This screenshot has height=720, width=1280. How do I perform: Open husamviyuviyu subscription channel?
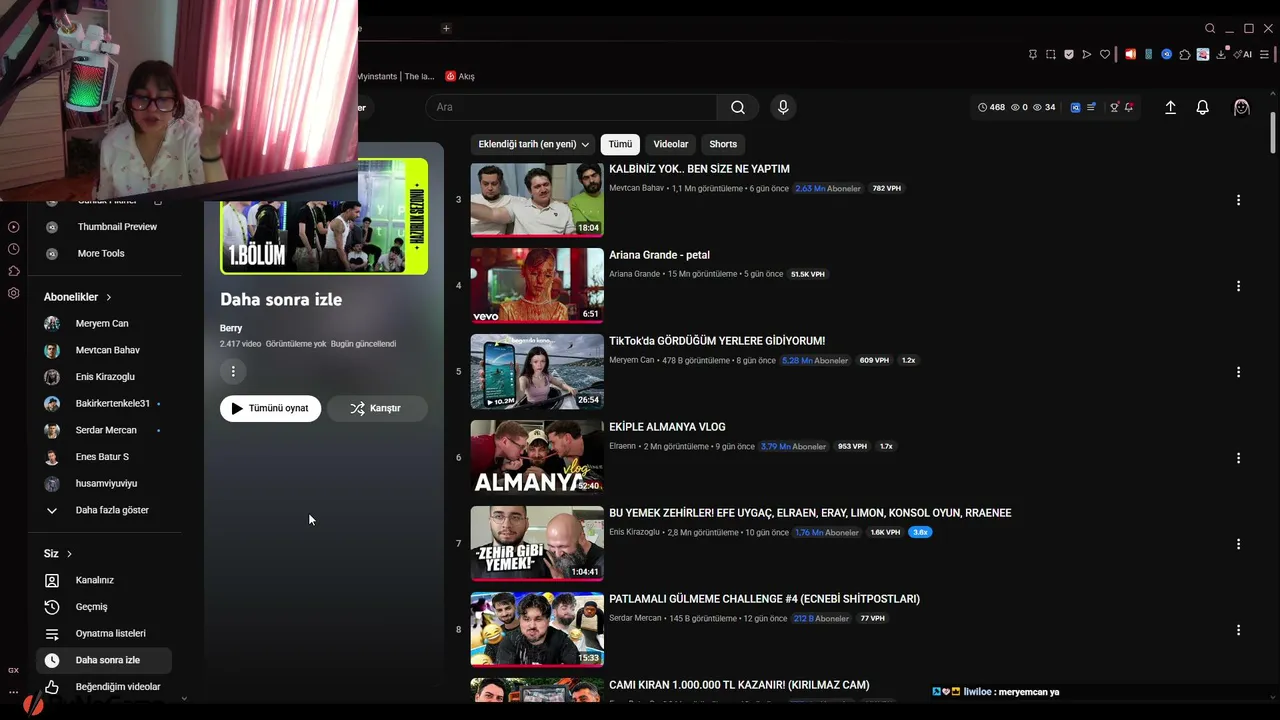[104, 483]
